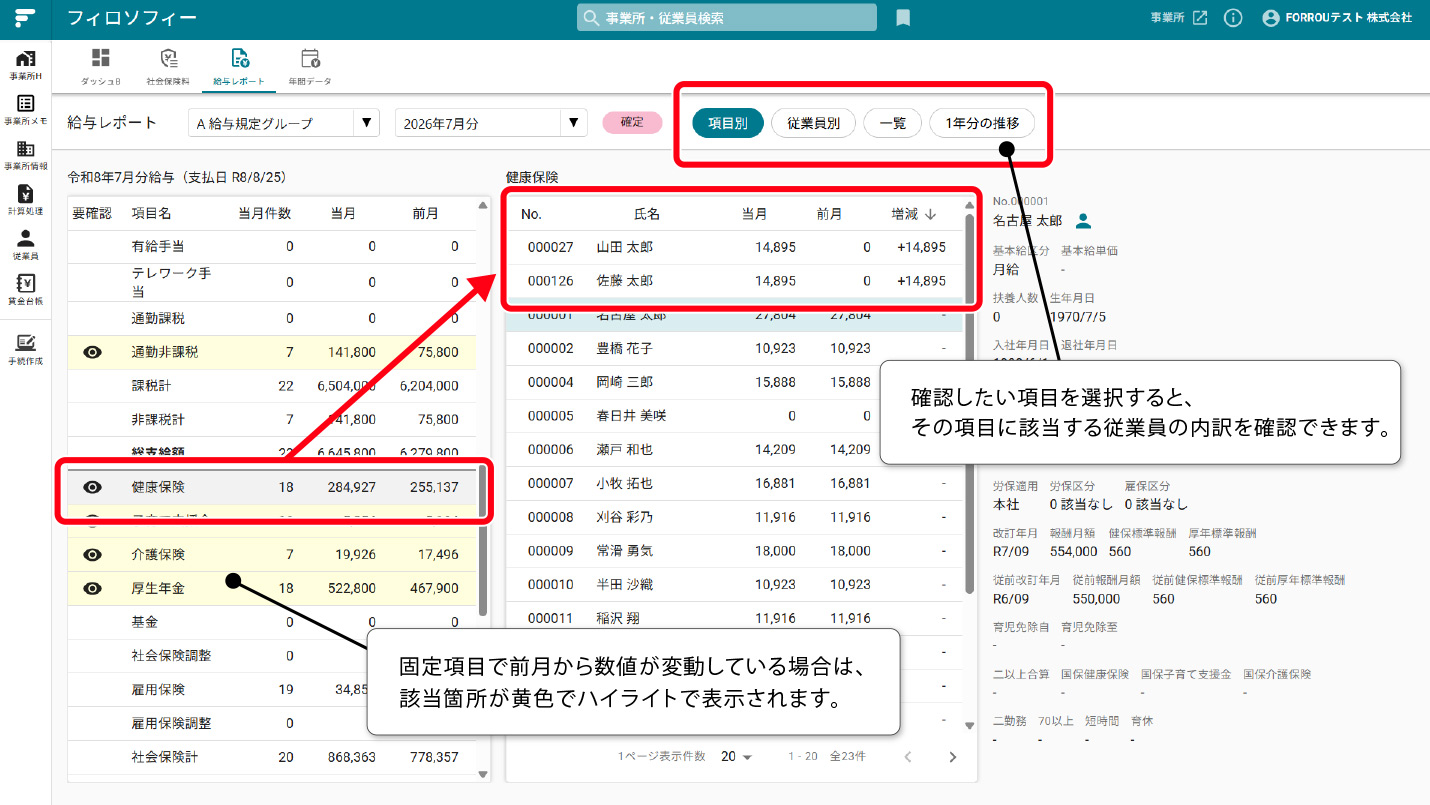
Task: Select the 基金 row
Action: (272, 622)
